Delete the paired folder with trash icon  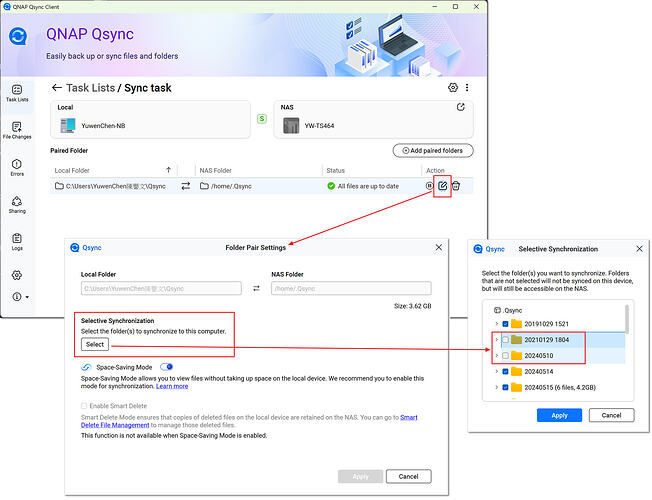[456, 186]
